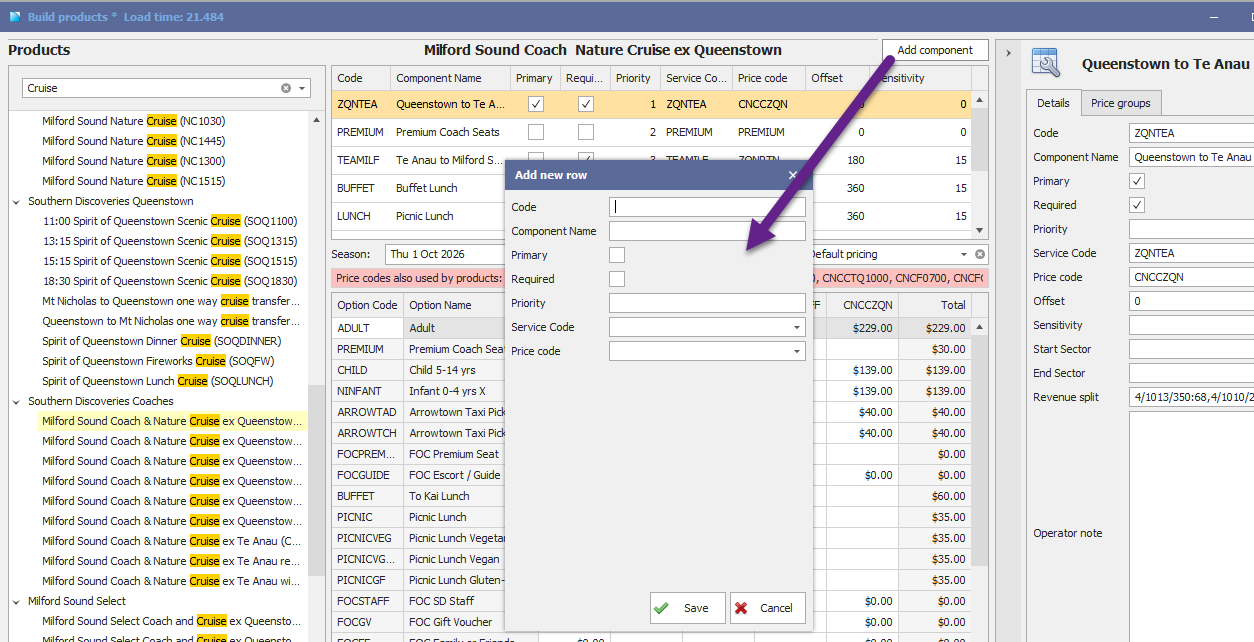The image size is (1254, 642).
Task: Click the green checkmark Save icon
Action: pyautogui.click(x=662, y=608)
